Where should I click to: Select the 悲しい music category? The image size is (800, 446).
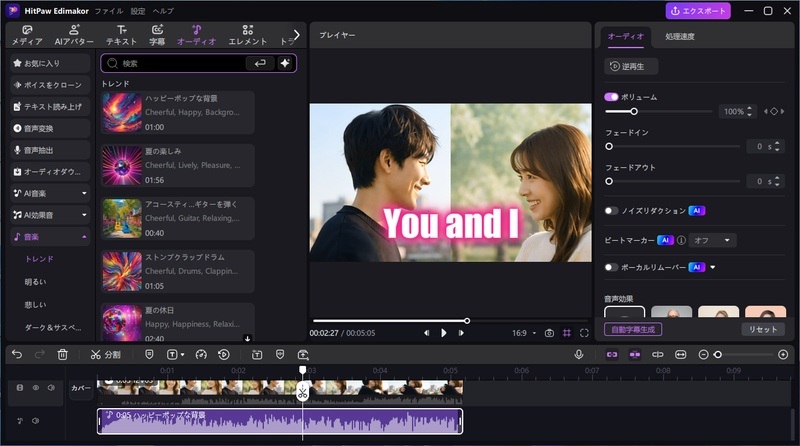click(35, 305)
